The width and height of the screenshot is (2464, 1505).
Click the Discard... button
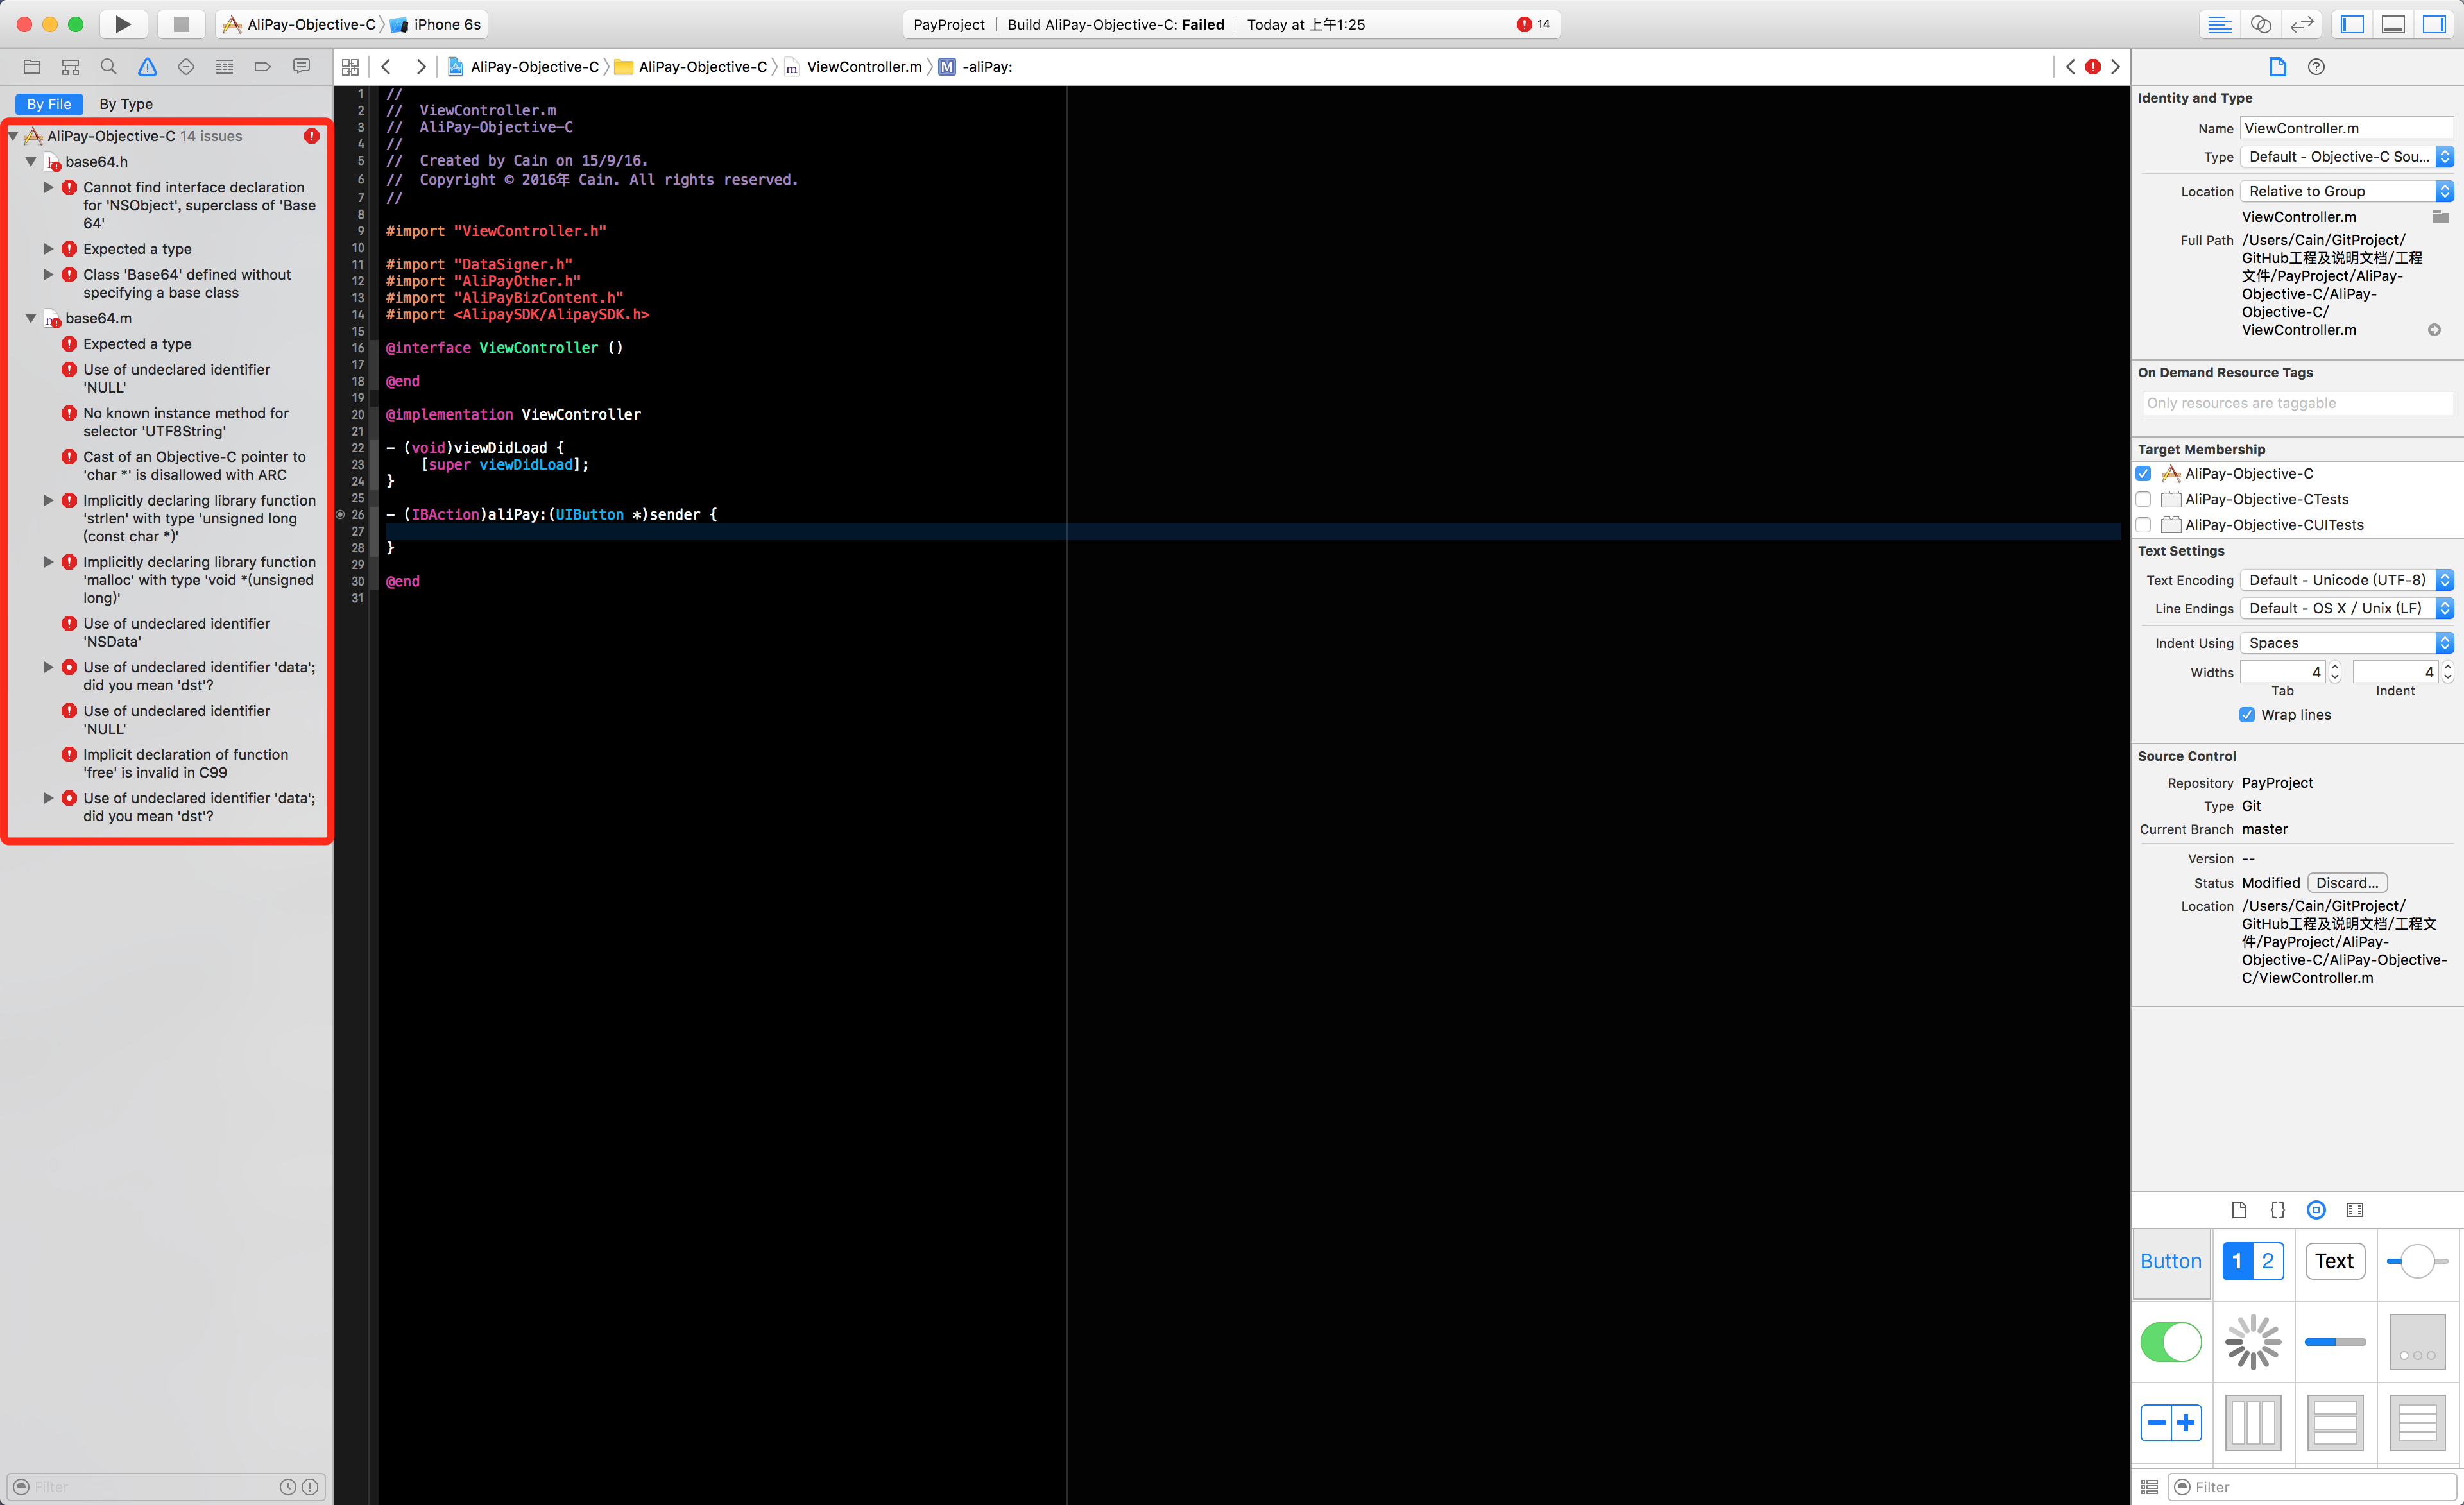point(2346,883)
